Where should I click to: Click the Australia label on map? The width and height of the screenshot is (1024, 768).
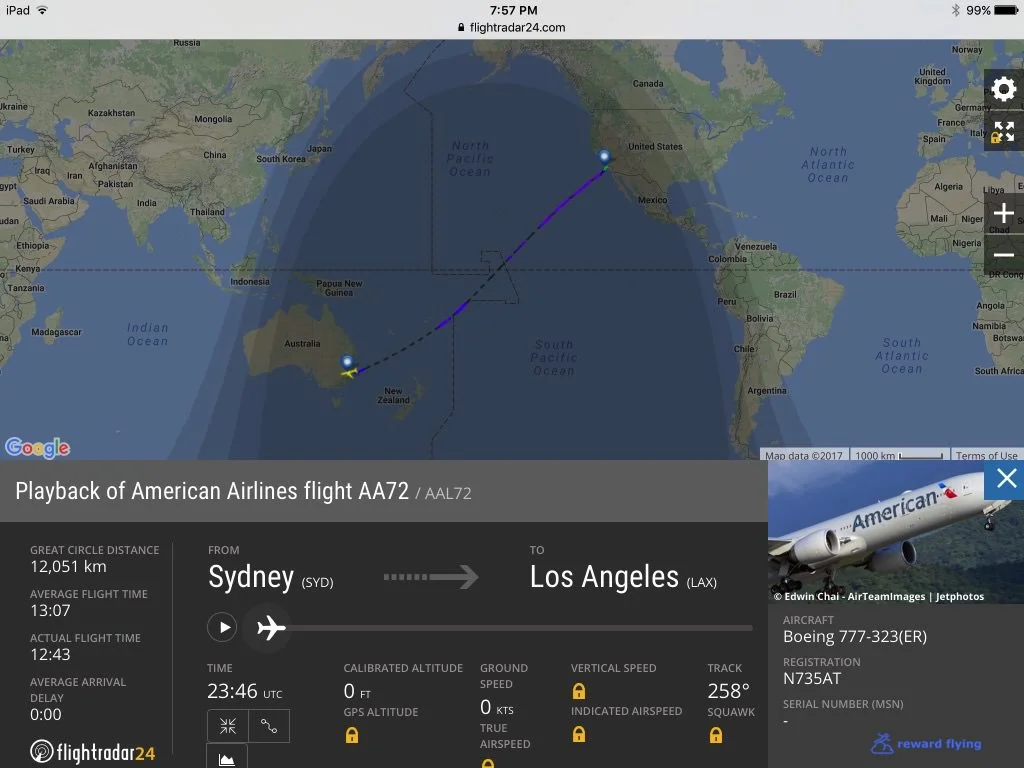coord(302,344)
